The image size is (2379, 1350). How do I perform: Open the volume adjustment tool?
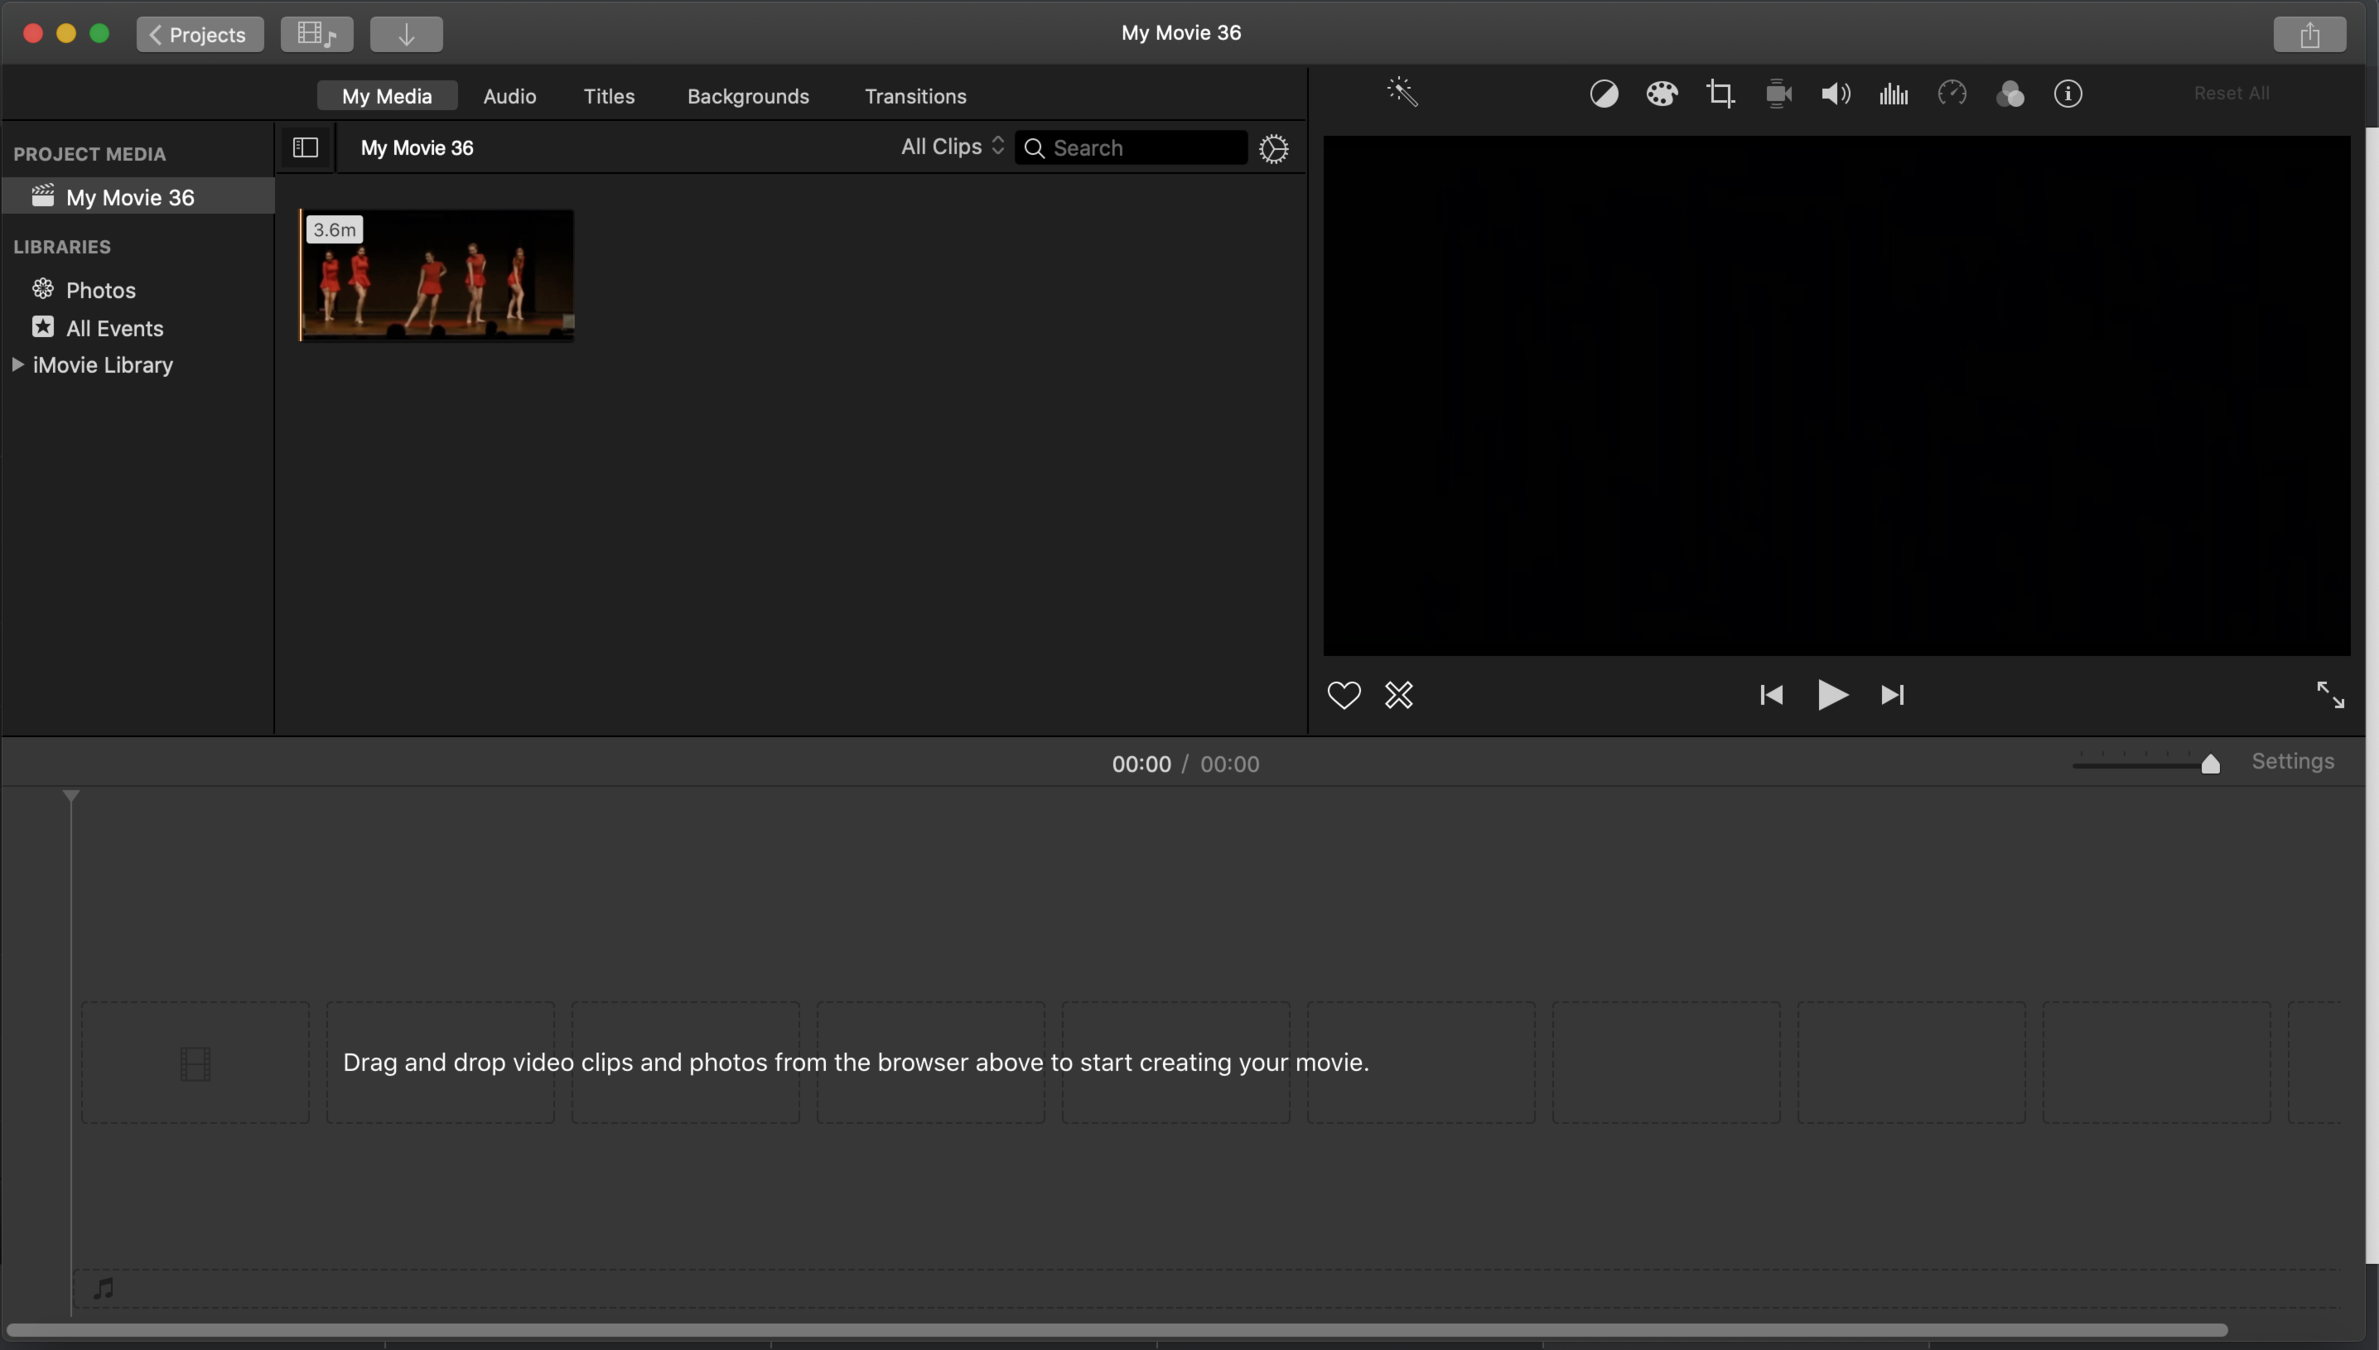pyautogui.click(x=1835, y=94)
